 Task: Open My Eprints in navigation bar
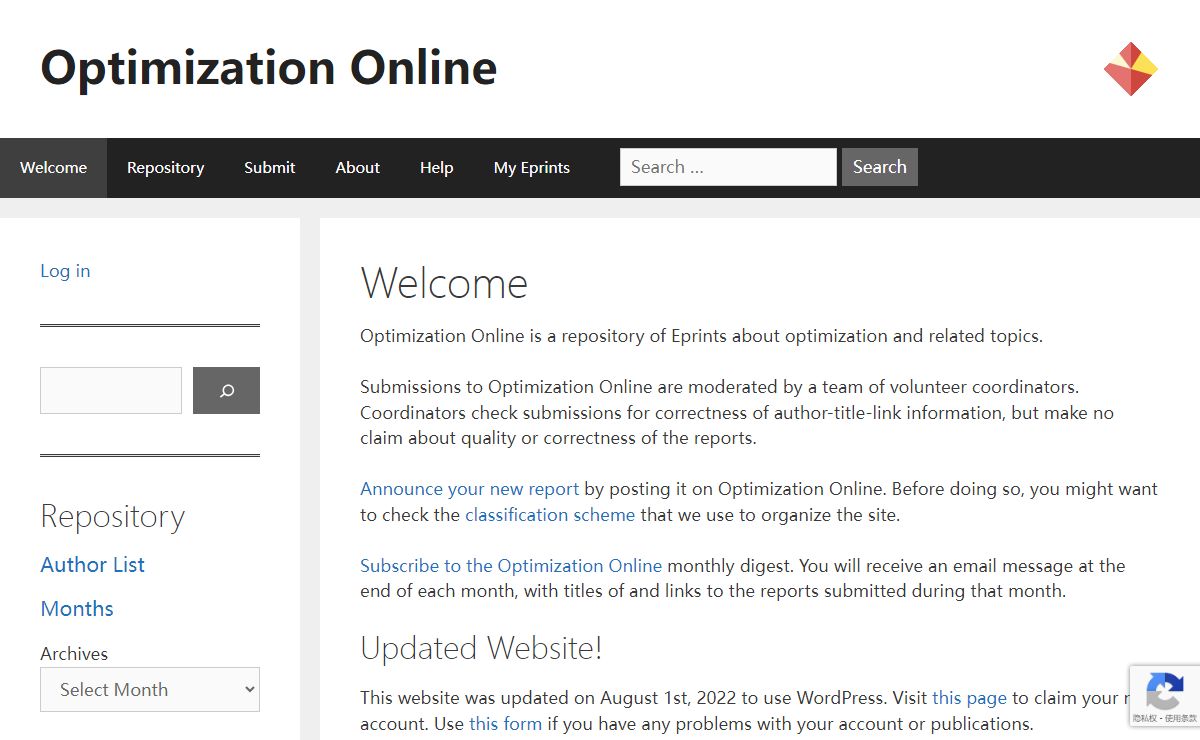[x=531, y=168]
